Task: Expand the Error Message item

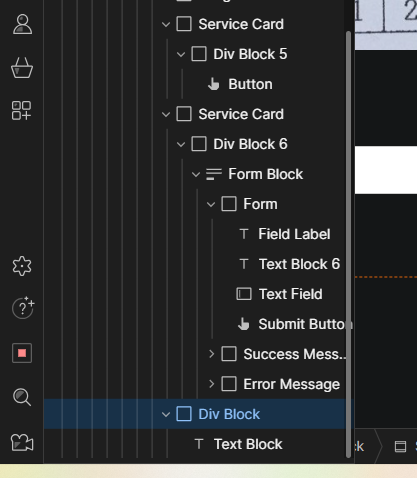Action: [x=211, y=384]
